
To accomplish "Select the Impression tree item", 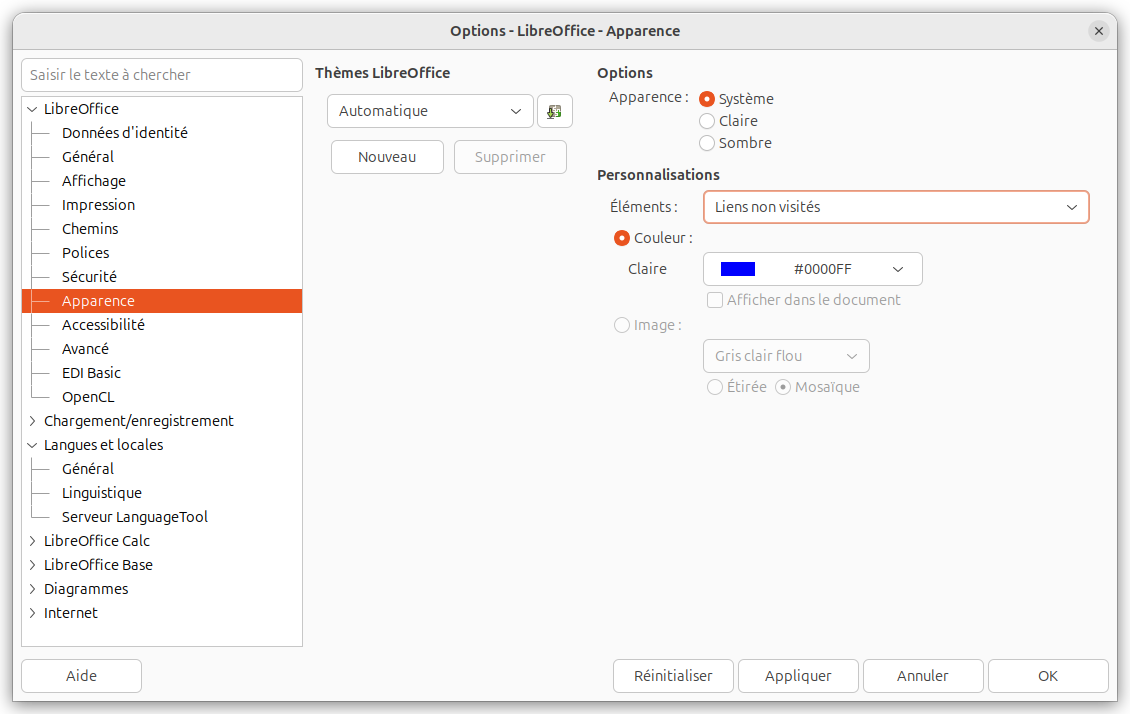I will click(99, 205).
